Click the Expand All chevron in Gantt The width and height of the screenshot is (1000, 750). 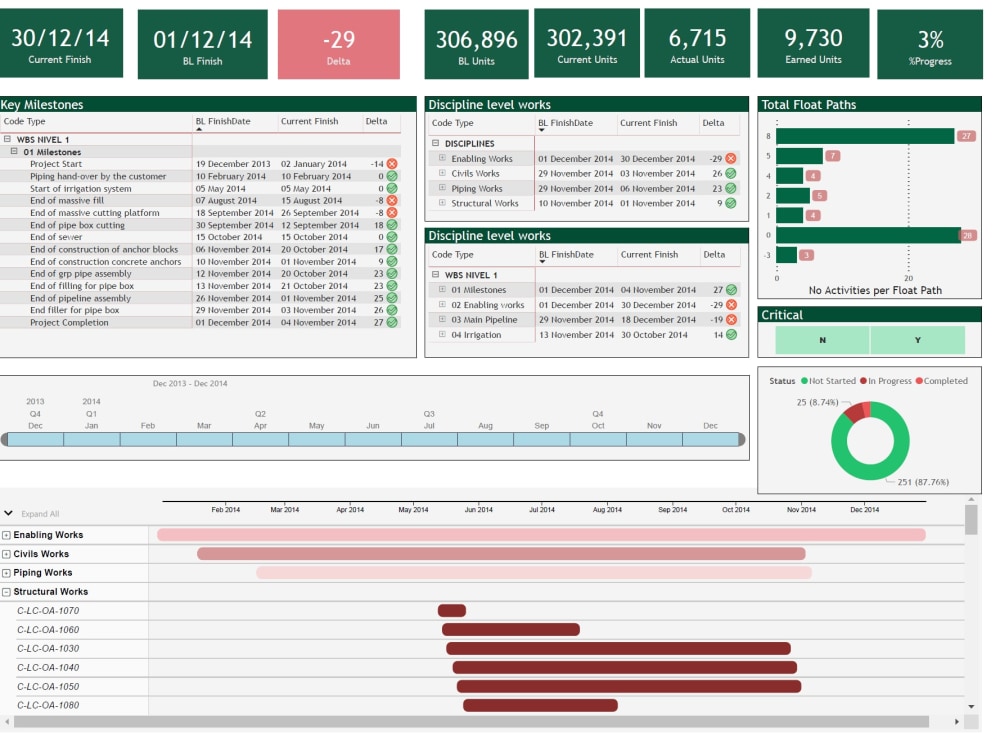[x=8, y=513]
